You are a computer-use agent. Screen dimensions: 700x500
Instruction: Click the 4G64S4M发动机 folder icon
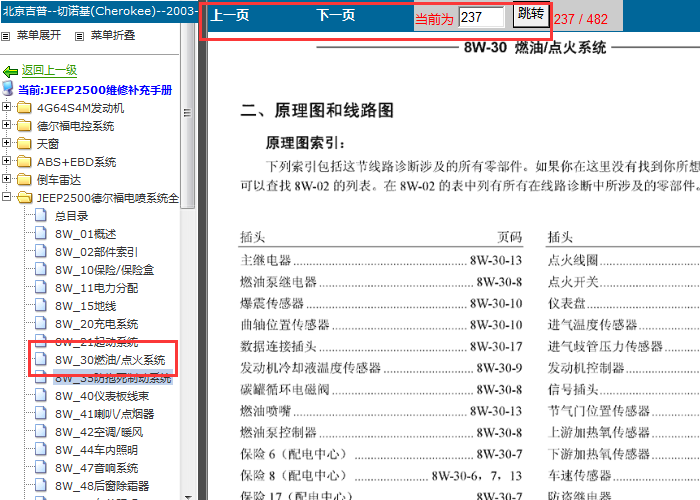point(24,108)
